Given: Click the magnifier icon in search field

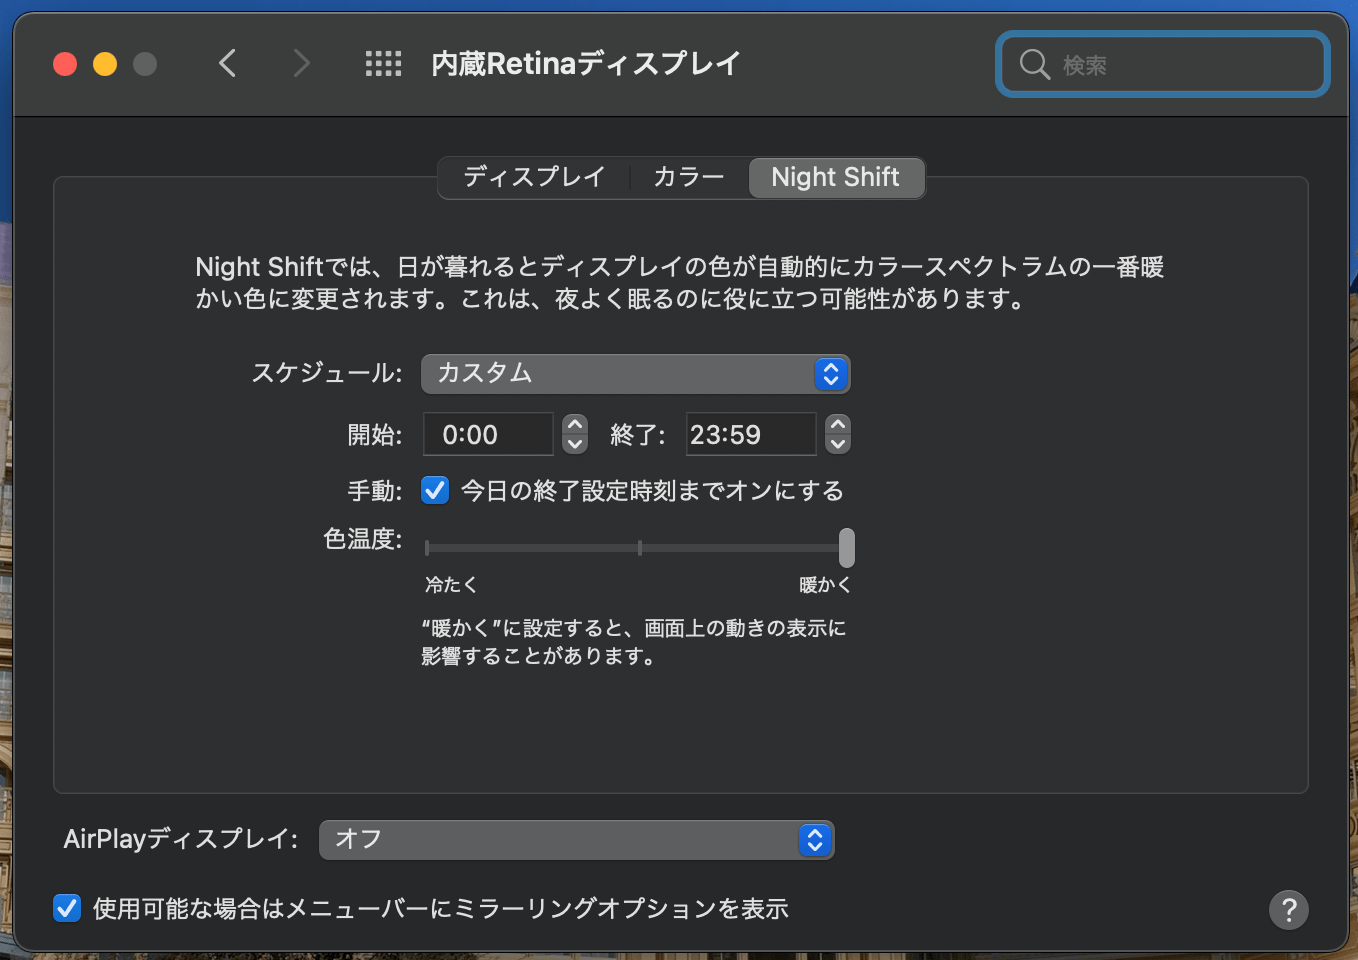Looking at the screenshot, I should 1034,65.
